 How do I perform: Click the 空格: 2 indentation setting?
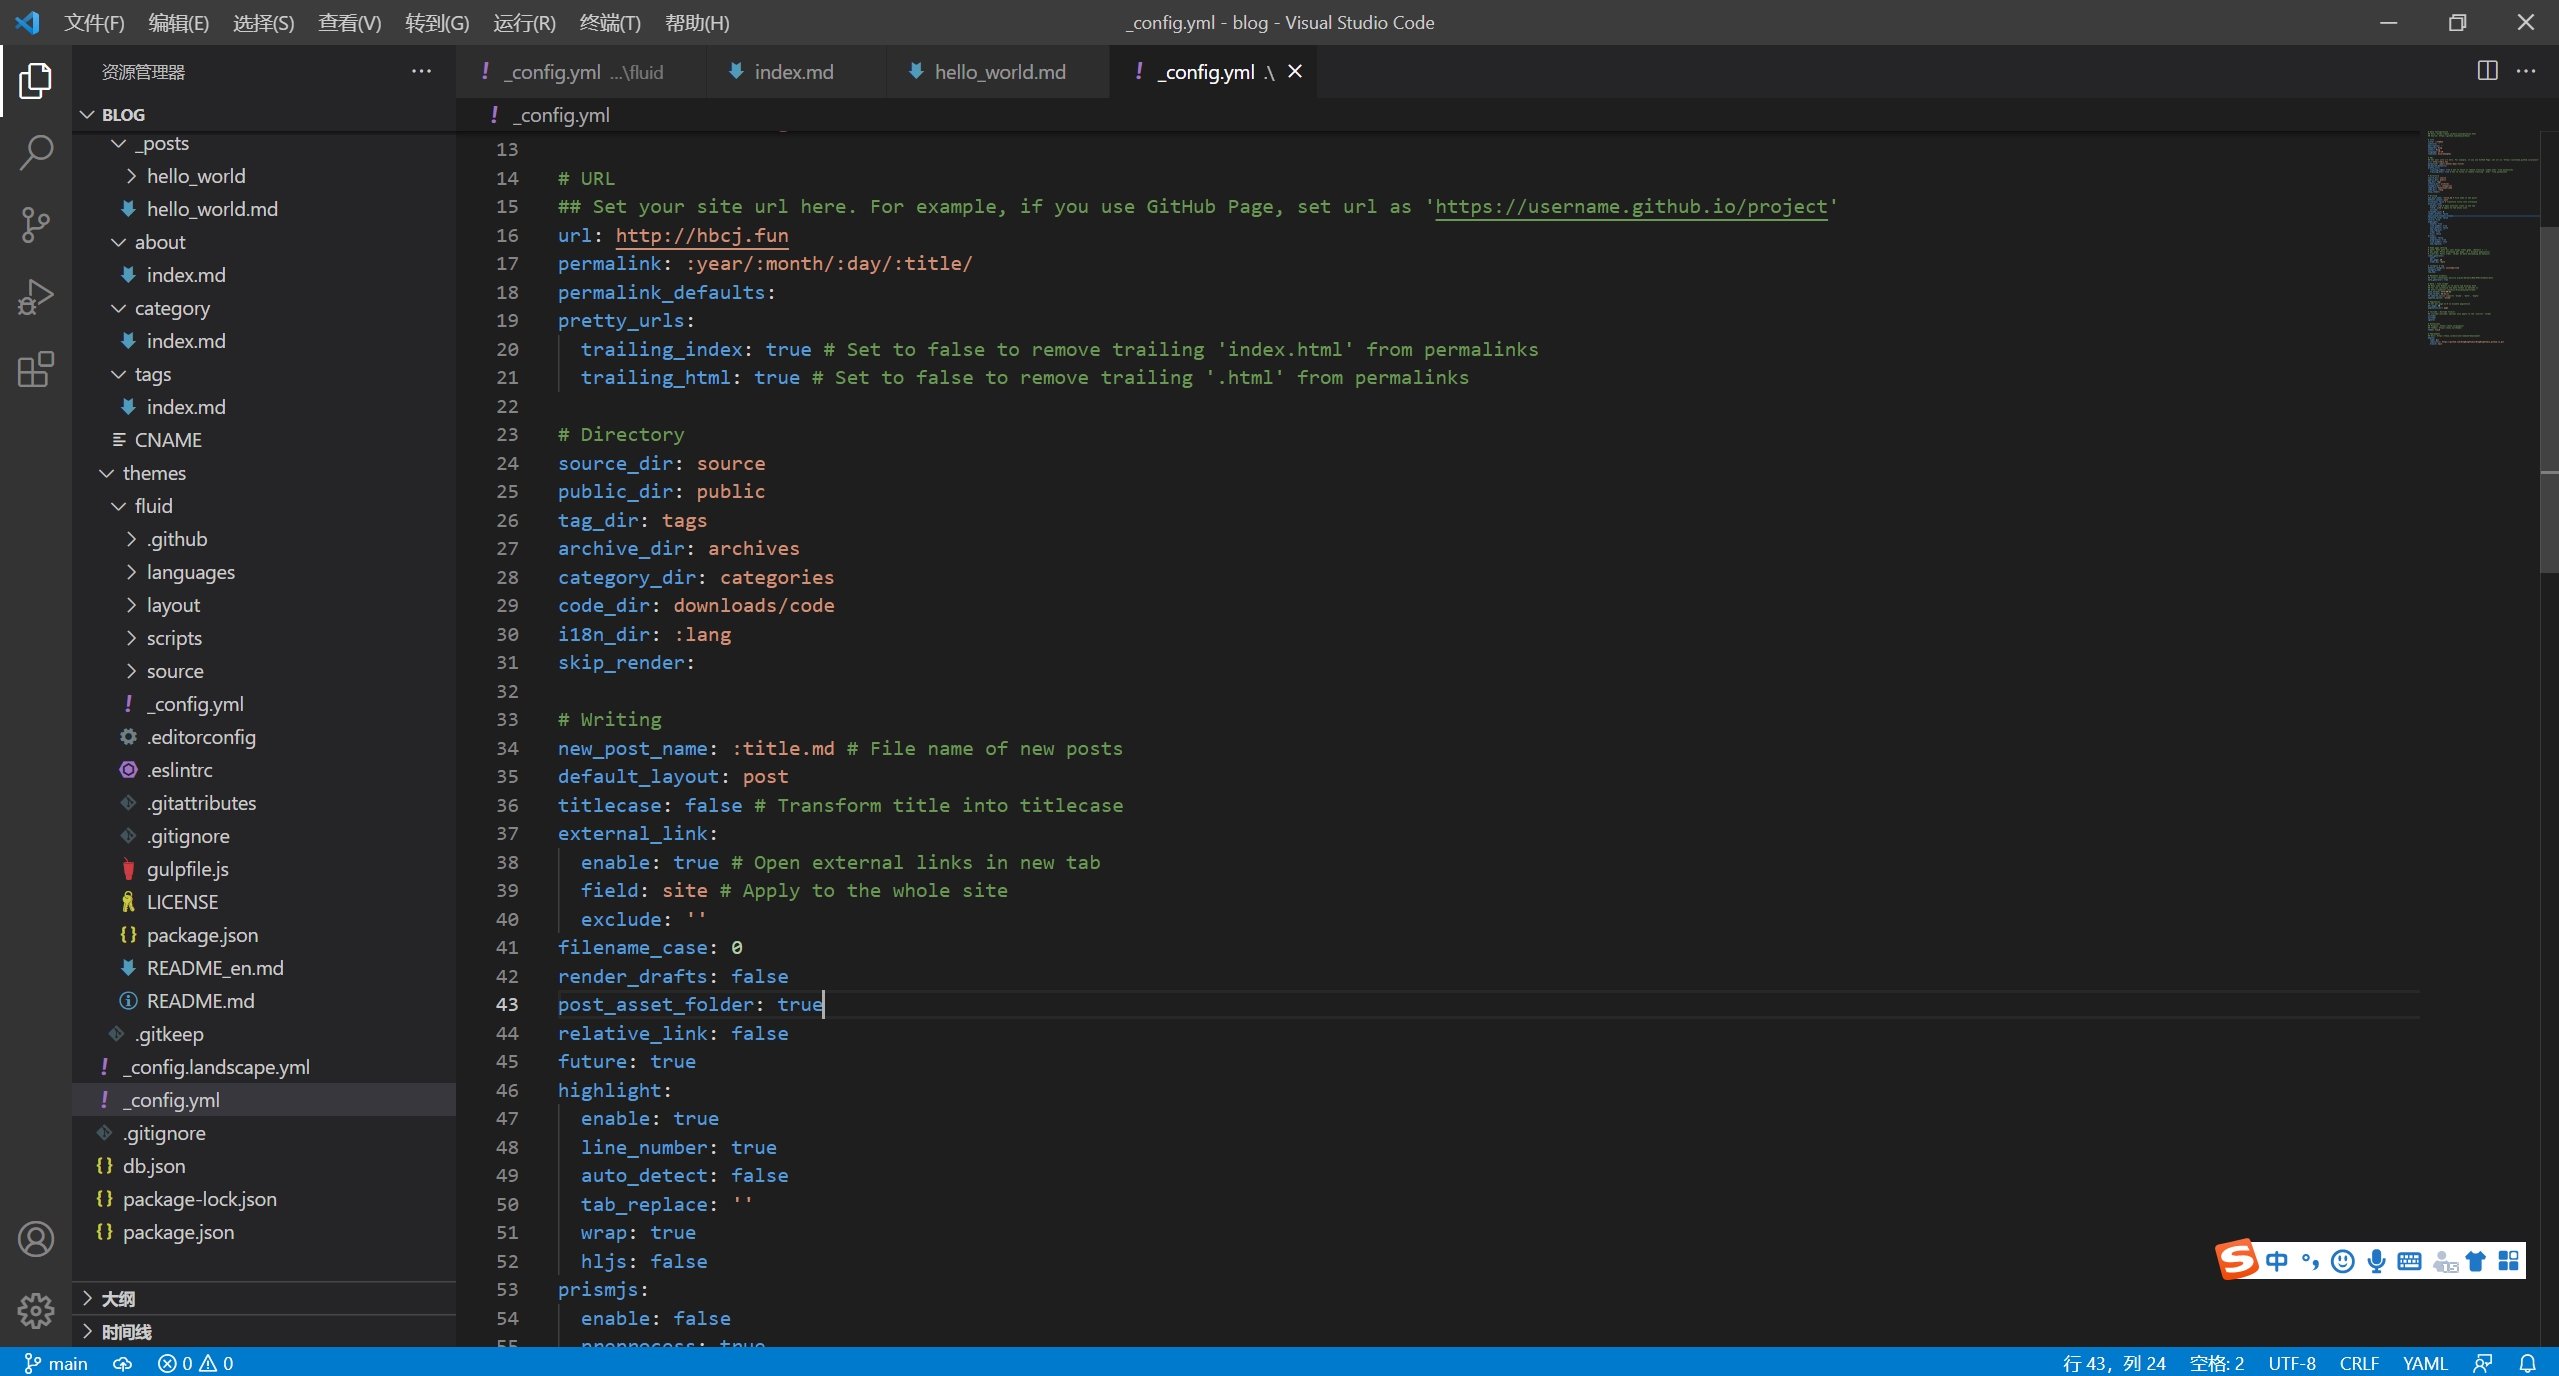[2216, 1363]
